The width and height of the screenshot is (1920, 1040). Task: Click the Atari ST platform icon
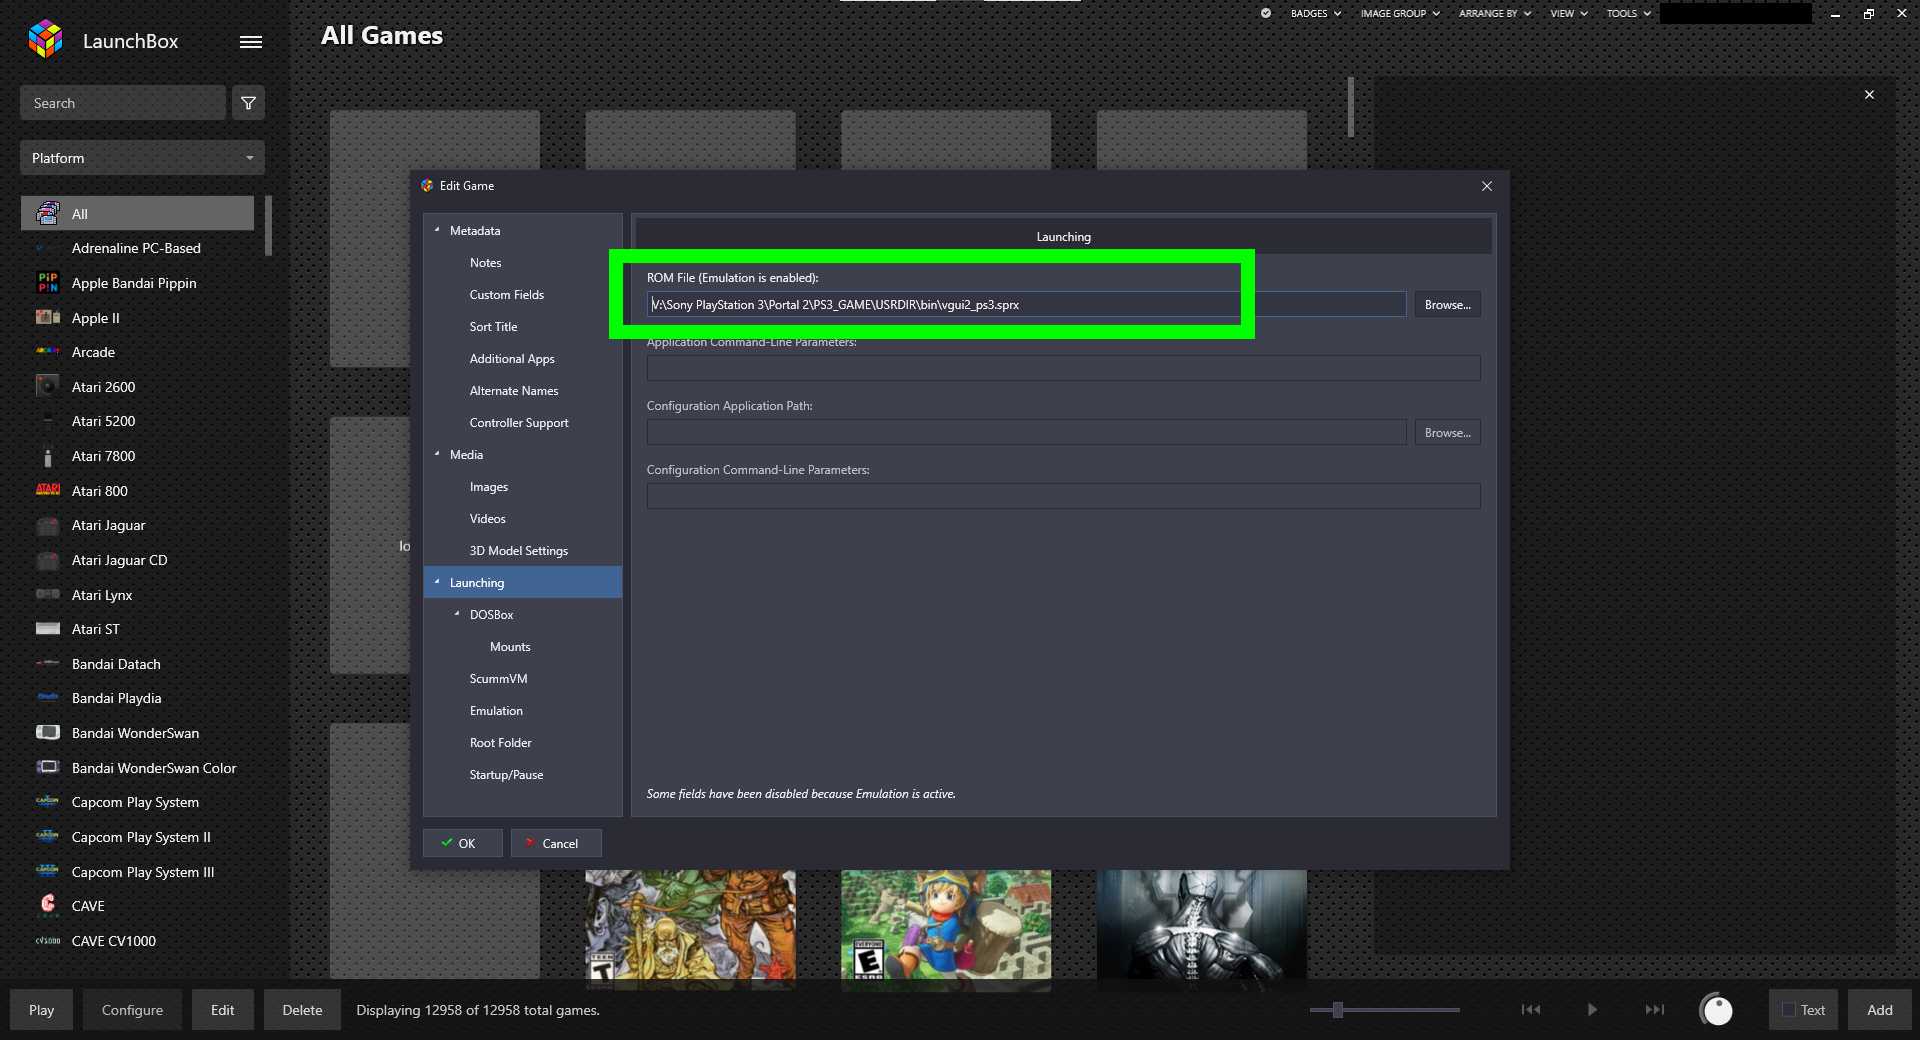pos(47,629)
